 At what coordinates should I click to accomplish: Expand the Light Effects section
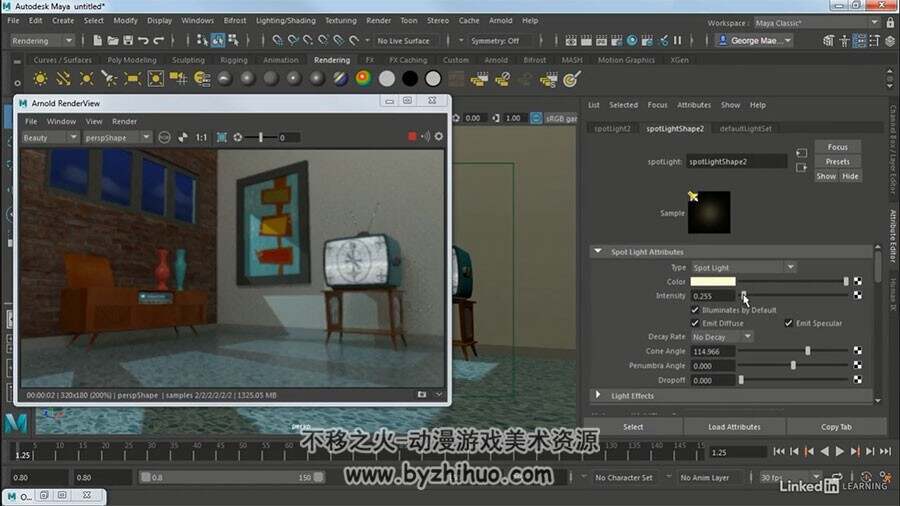pos(598,395)
